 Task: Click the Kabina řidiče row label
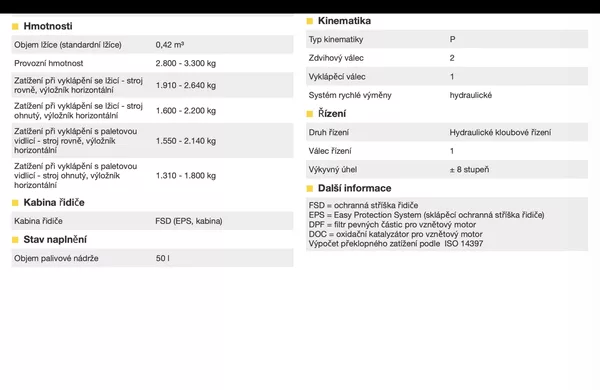(x=38, y=221)
